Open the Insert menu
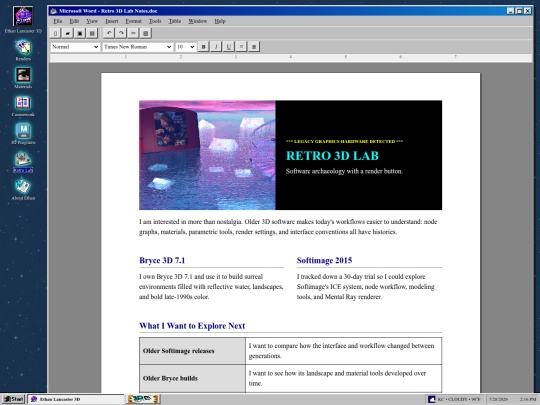 pos(112,21)
